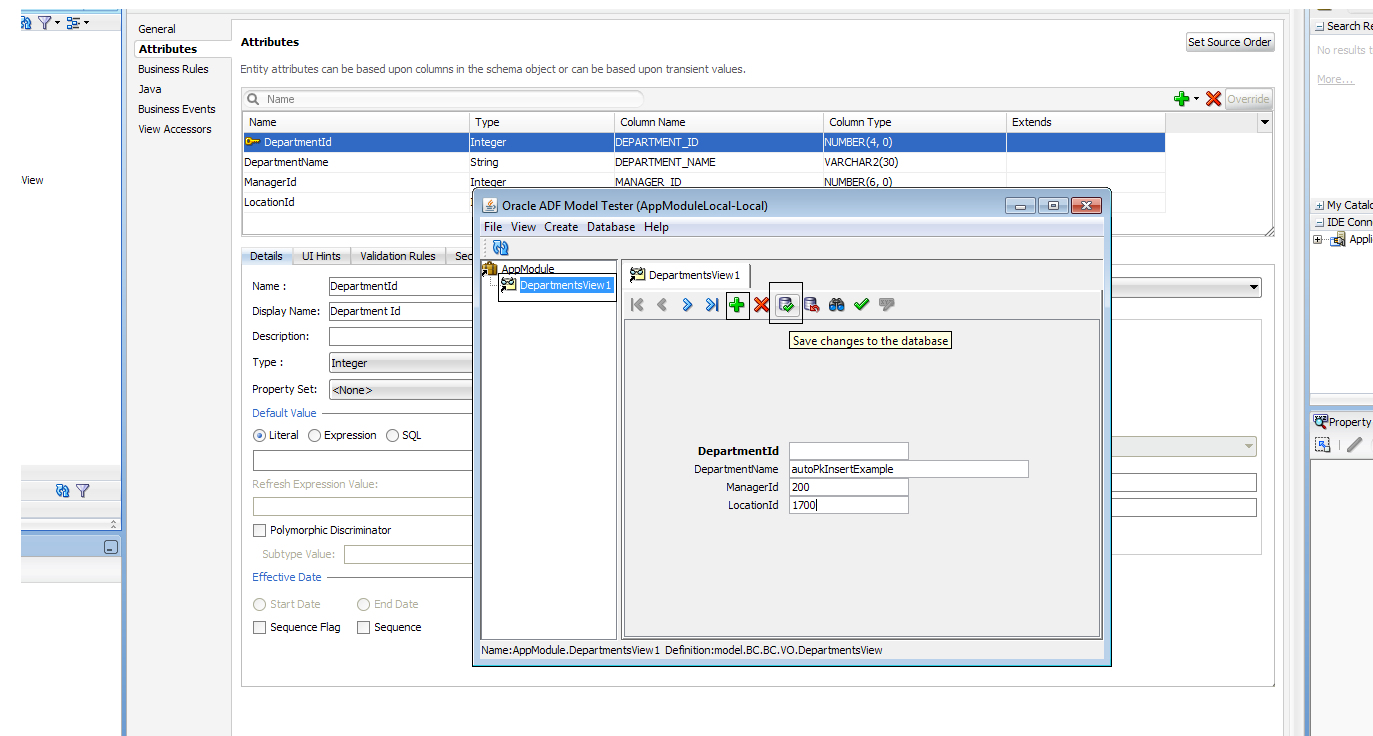Image resolution: width=1373 pixels, height=736 pixels.
Task: Open the binoculars find icon
Action: coord(836,305)
